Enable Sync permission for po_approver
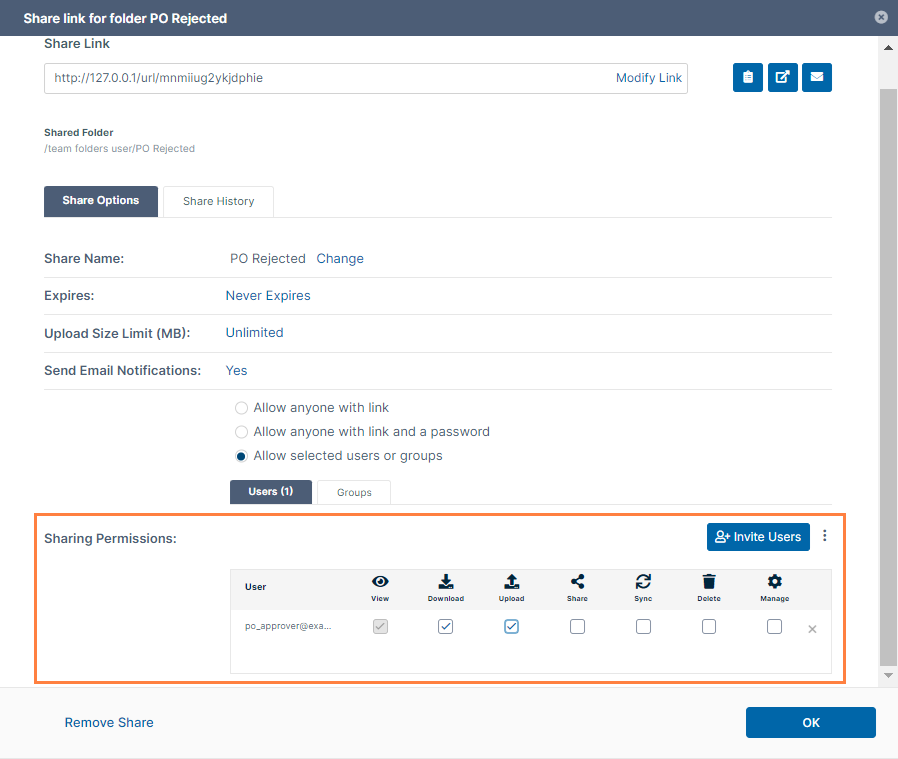The width and height of the screenshot is (898, 759). (643, 627)
